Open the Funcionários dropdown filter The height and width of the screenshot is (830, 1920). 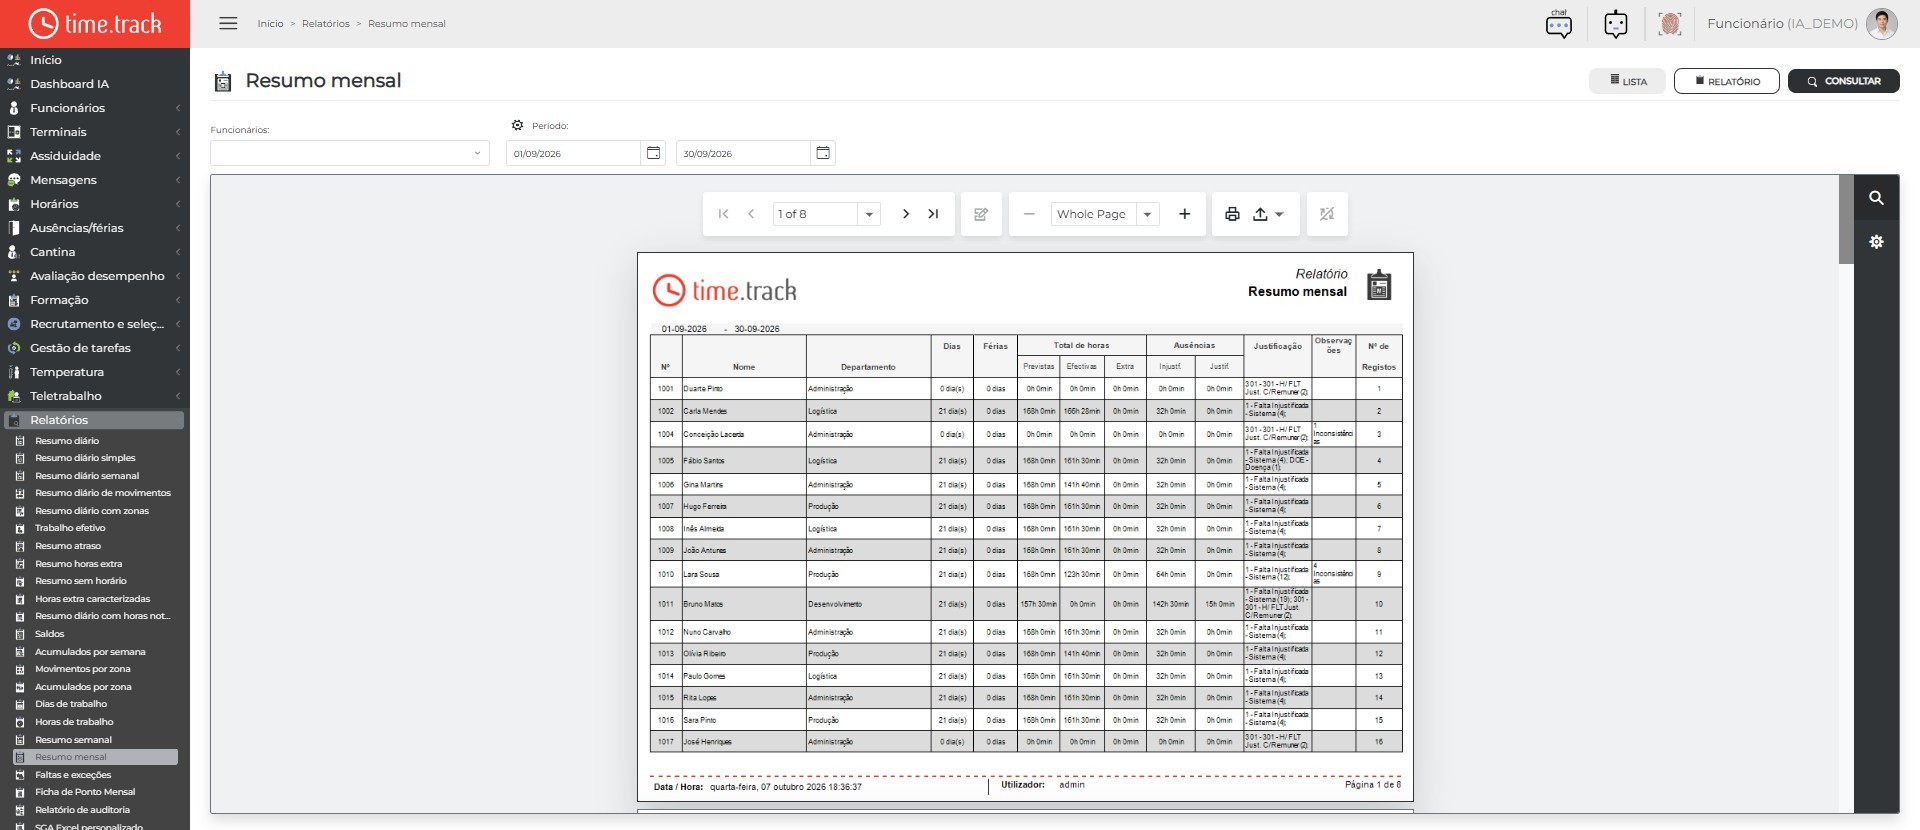pos(349,153)
